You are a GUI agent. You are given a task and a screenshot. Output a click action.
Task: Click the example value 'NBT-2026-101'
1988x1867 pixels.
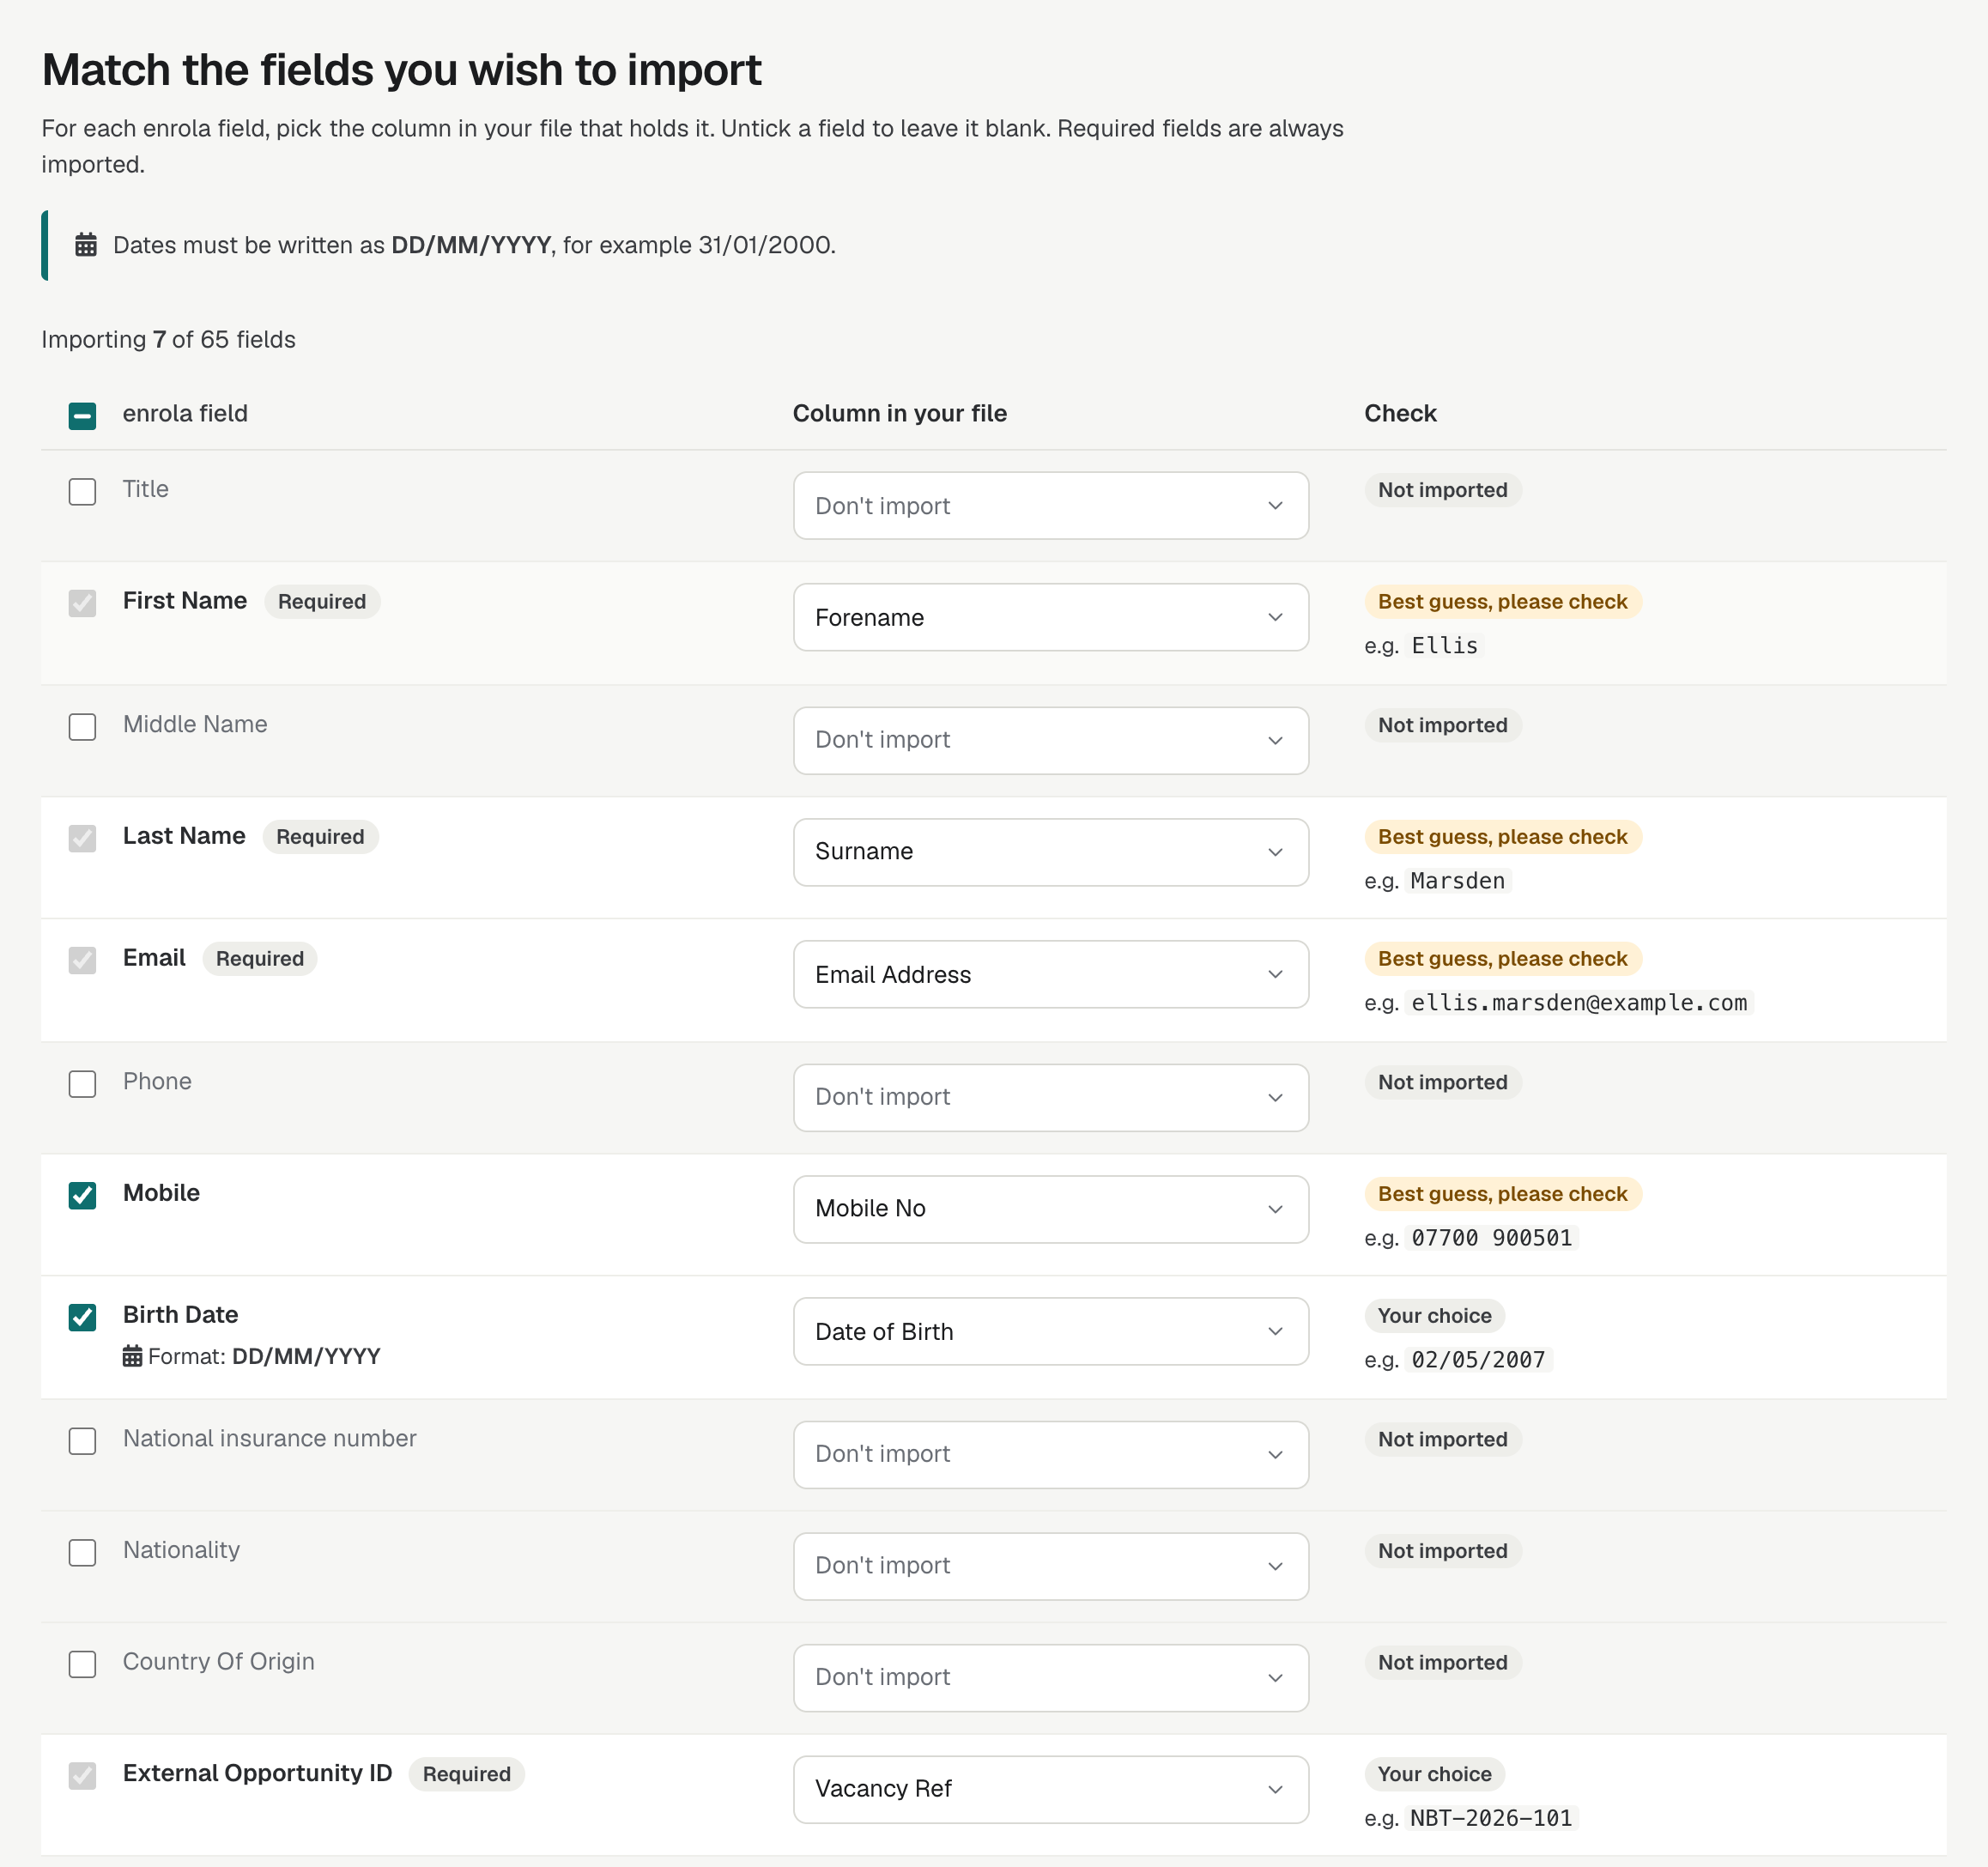click(1491, 1818)
